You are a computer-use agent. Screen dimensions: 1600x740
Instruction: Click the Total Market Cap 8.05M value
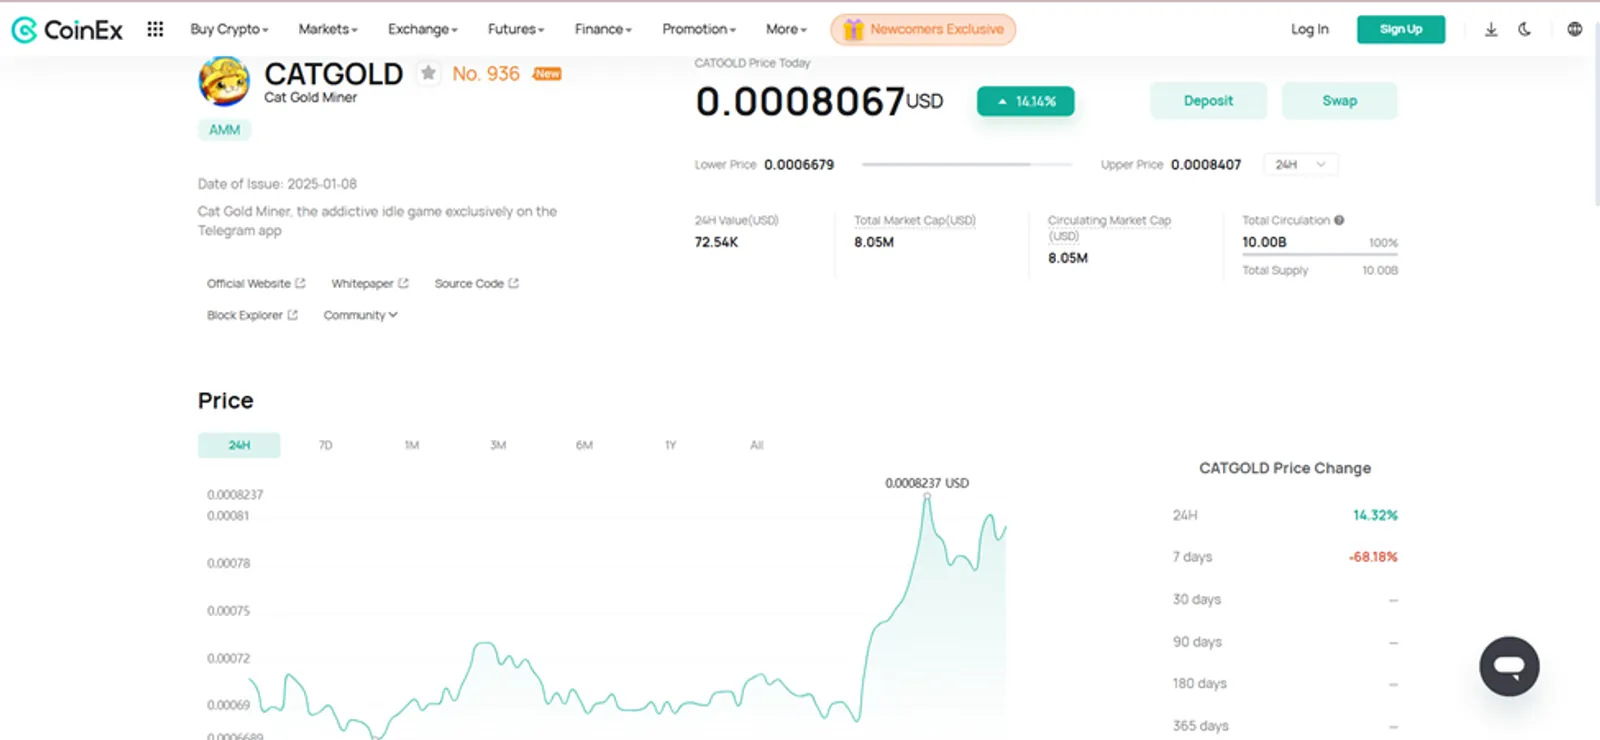874,242
